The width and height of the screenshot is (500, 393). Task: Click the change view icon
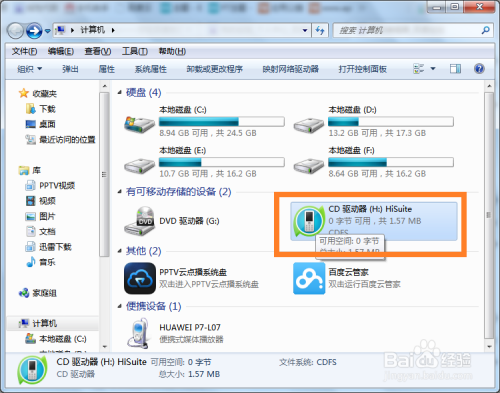pyautogui.click(x=419, y=69)
